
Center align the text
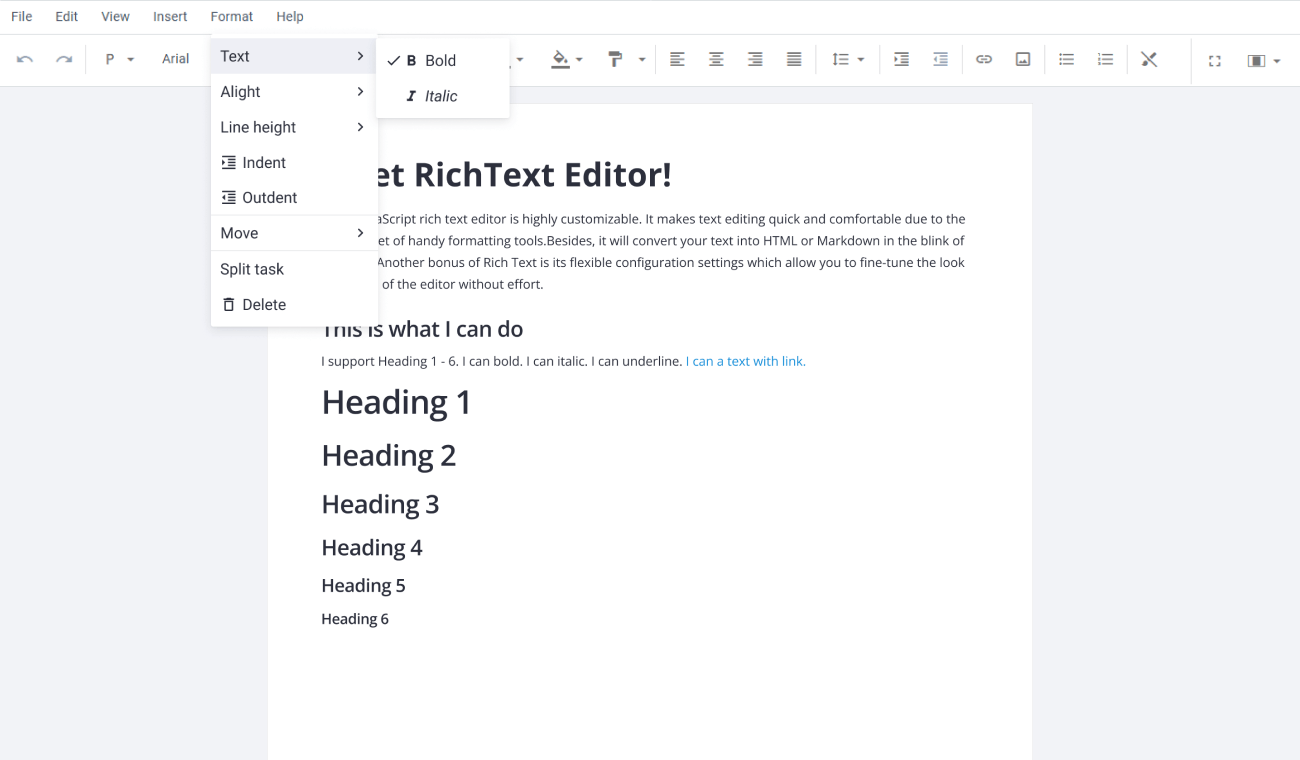pos(716,60)
